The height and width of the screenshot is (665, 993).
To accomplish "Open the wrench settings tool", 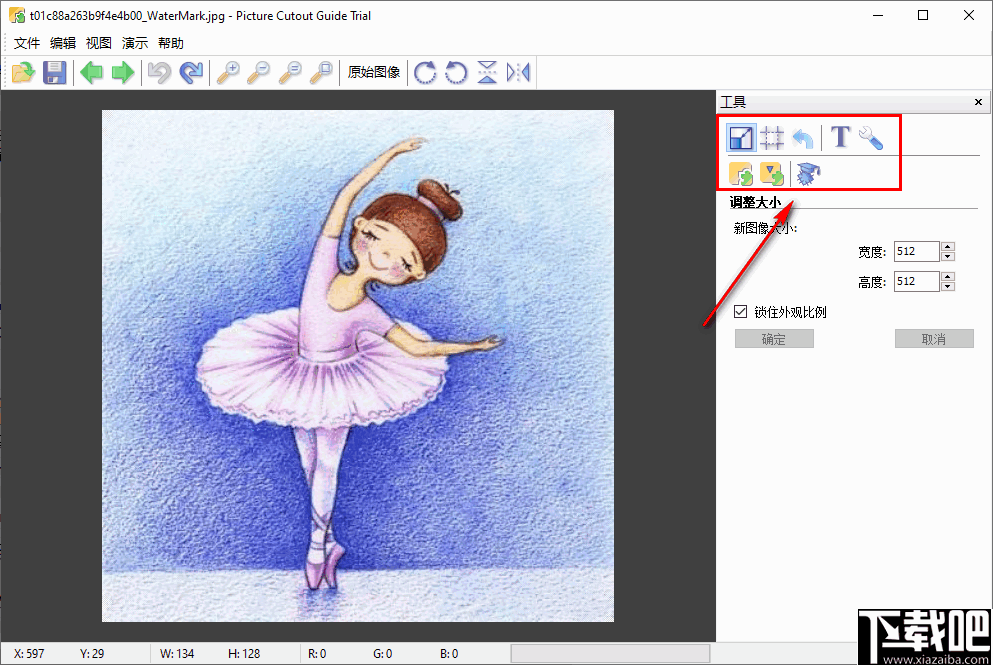I will [871, 137].
